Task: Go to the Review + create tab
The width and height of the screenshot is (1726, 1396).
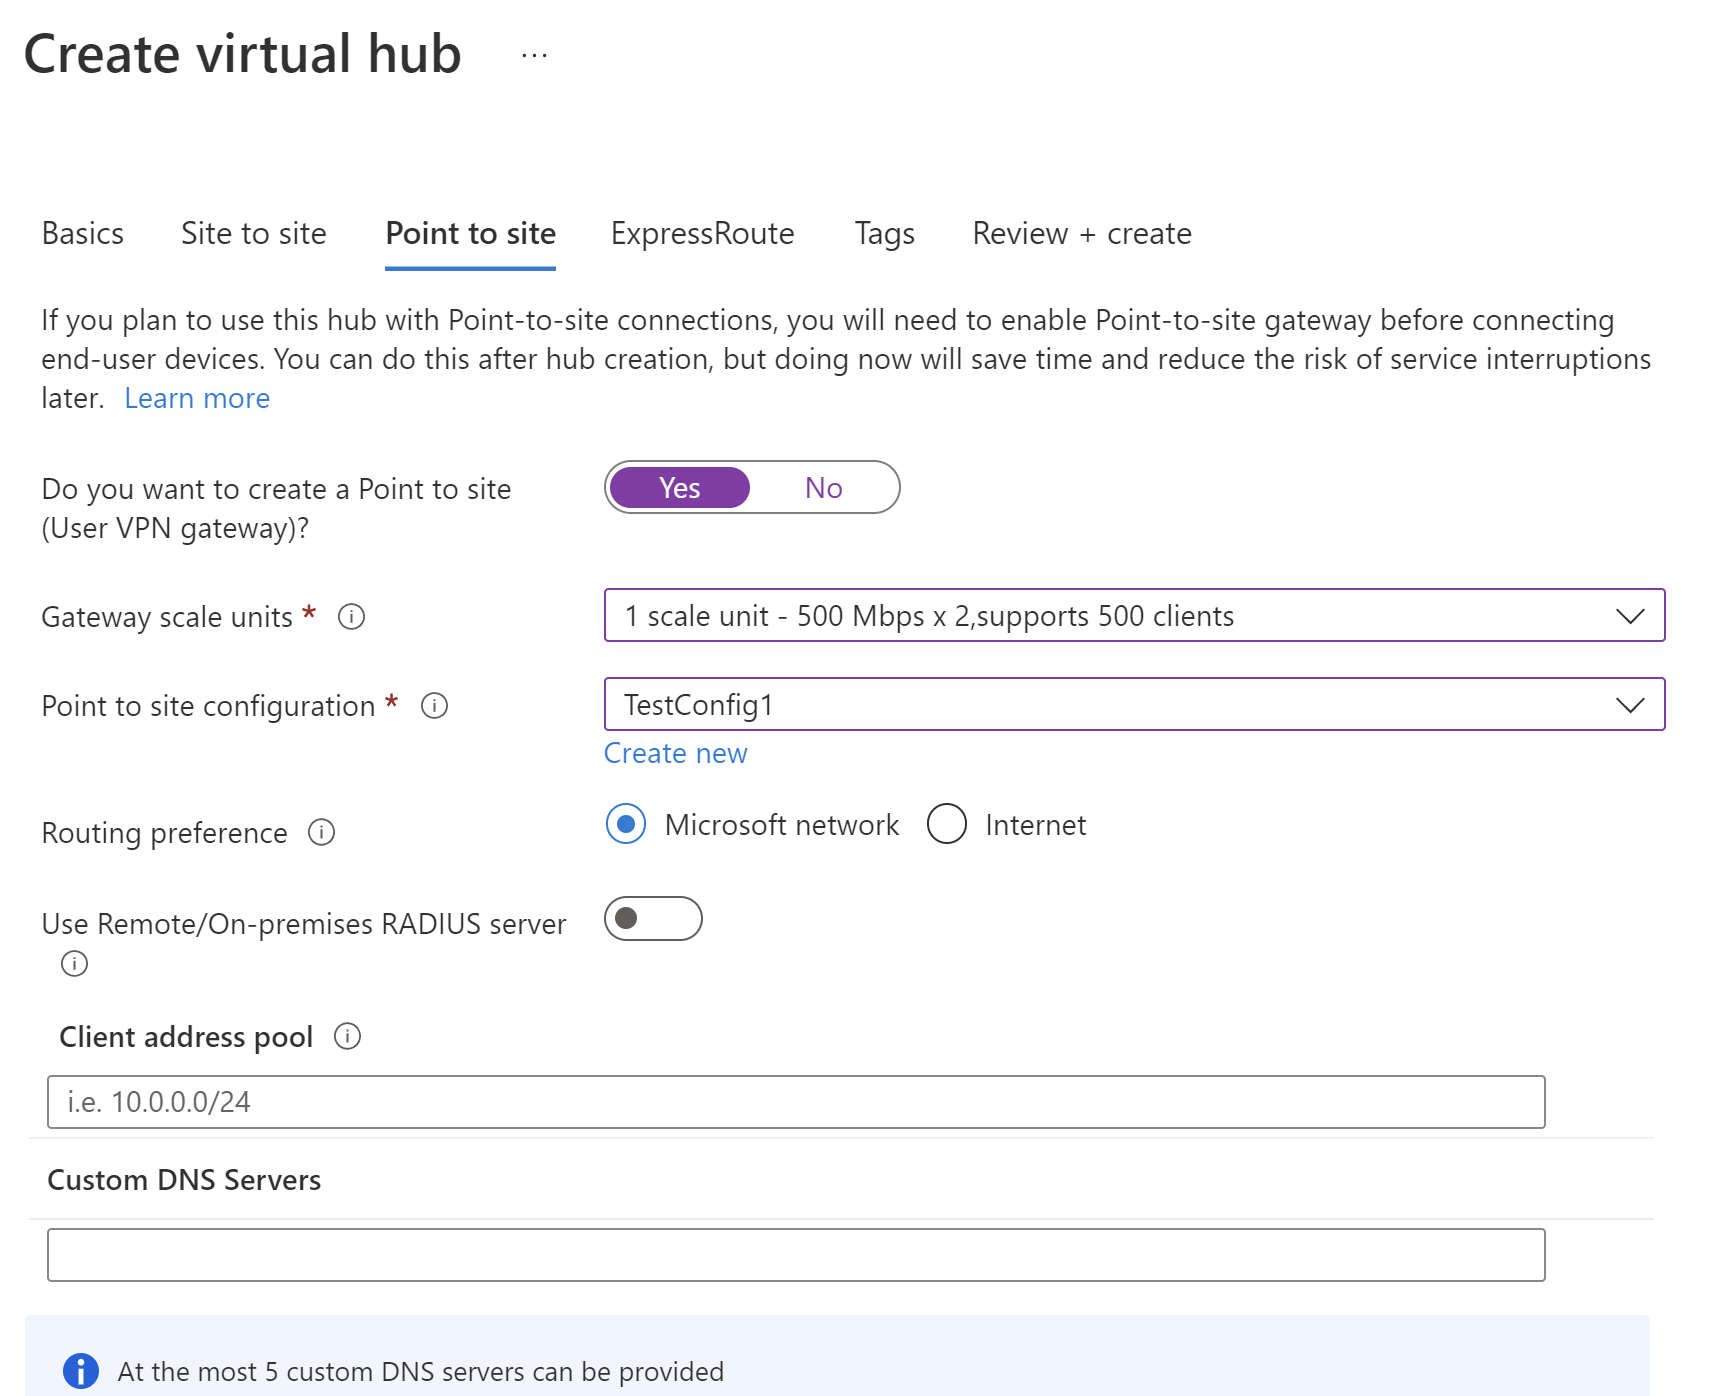Action: coord(1081,233)
